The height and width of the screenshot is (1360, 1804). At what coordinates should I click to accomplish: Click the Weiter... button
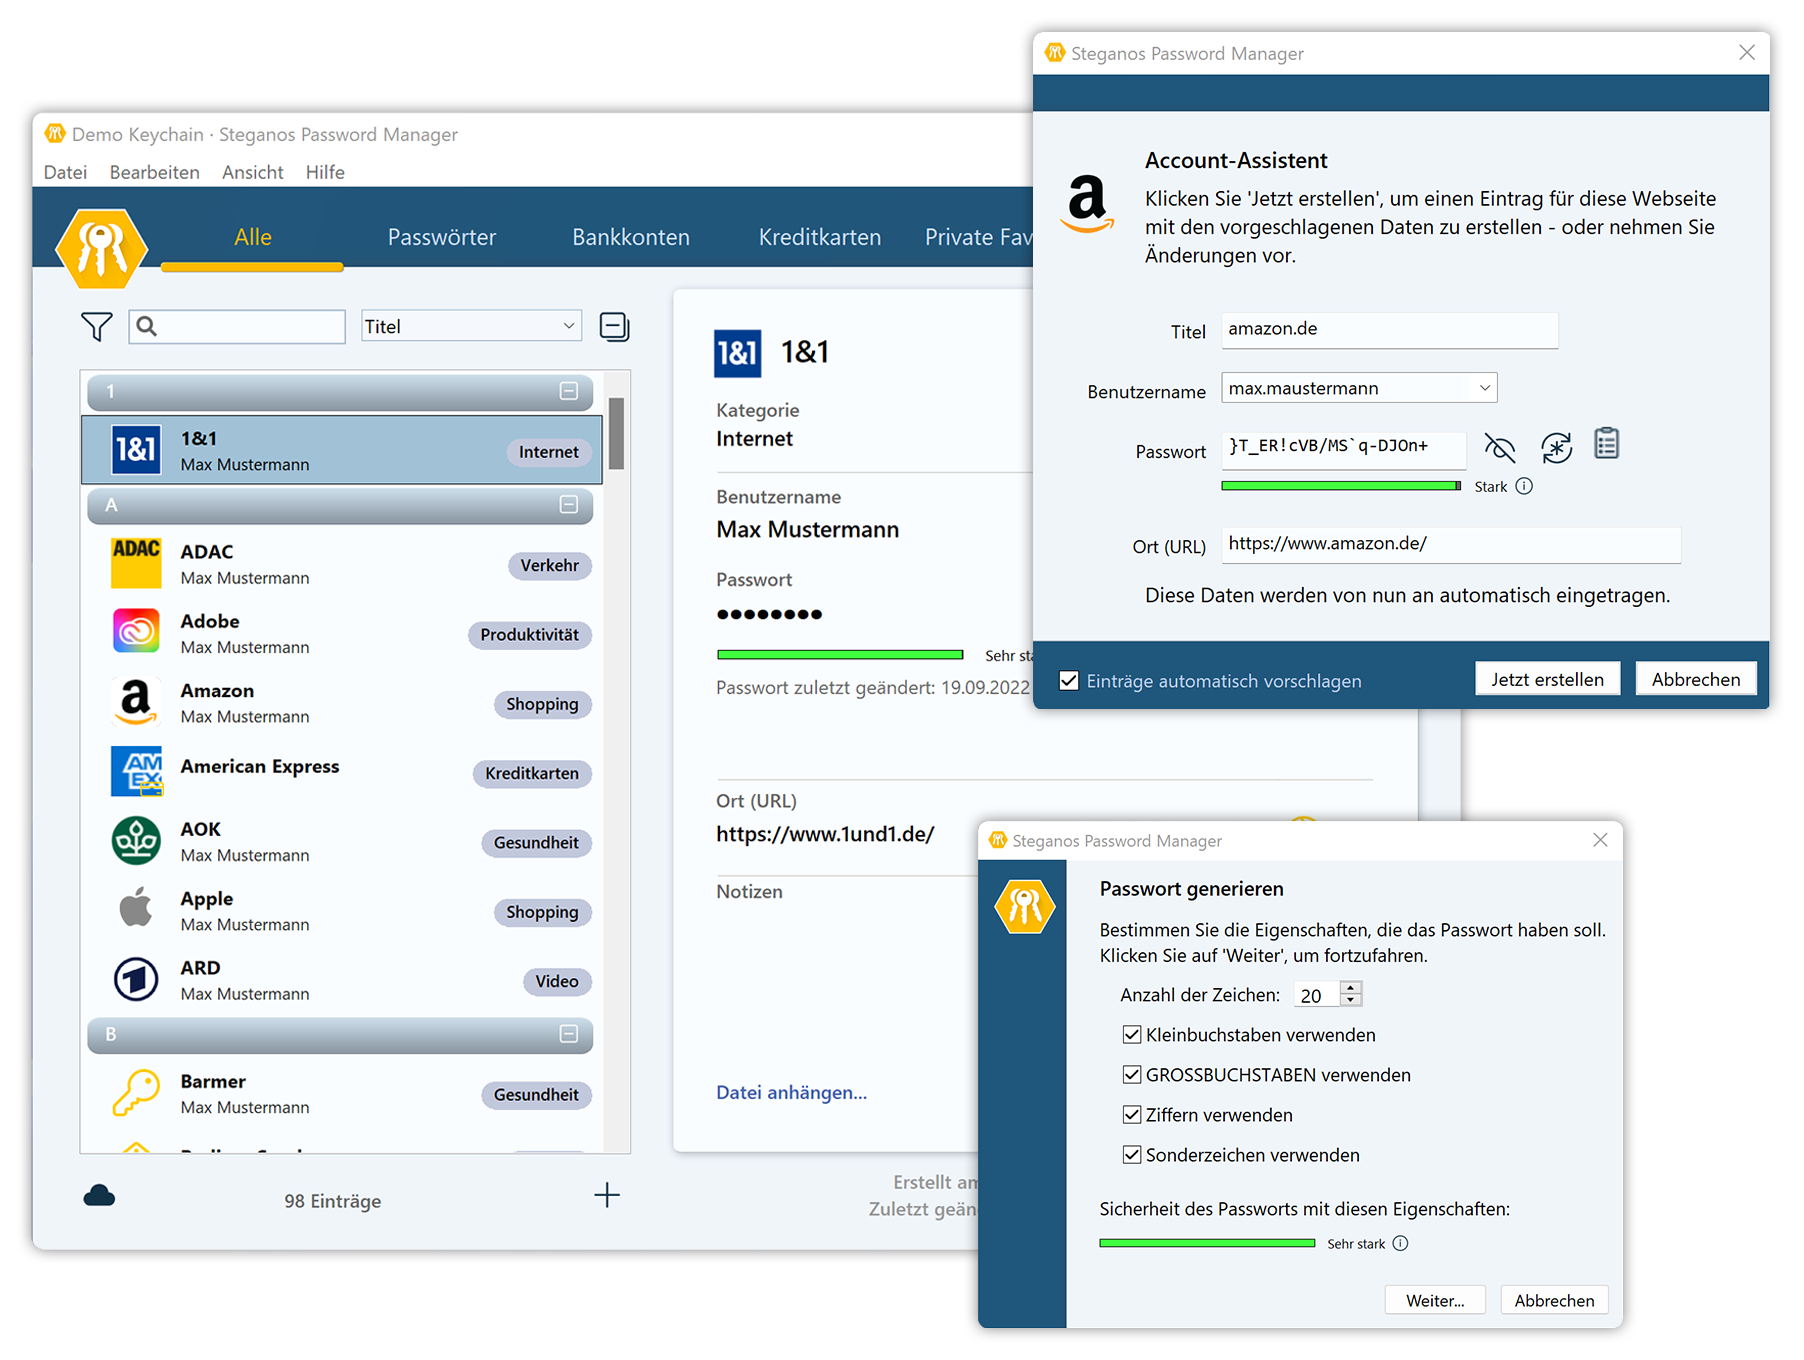[x=1435, y=1300]
